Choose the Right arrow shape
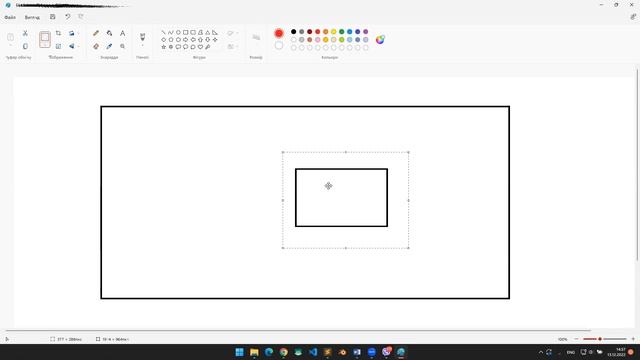This screenshot has width=640, height=360. coord(186,40)
